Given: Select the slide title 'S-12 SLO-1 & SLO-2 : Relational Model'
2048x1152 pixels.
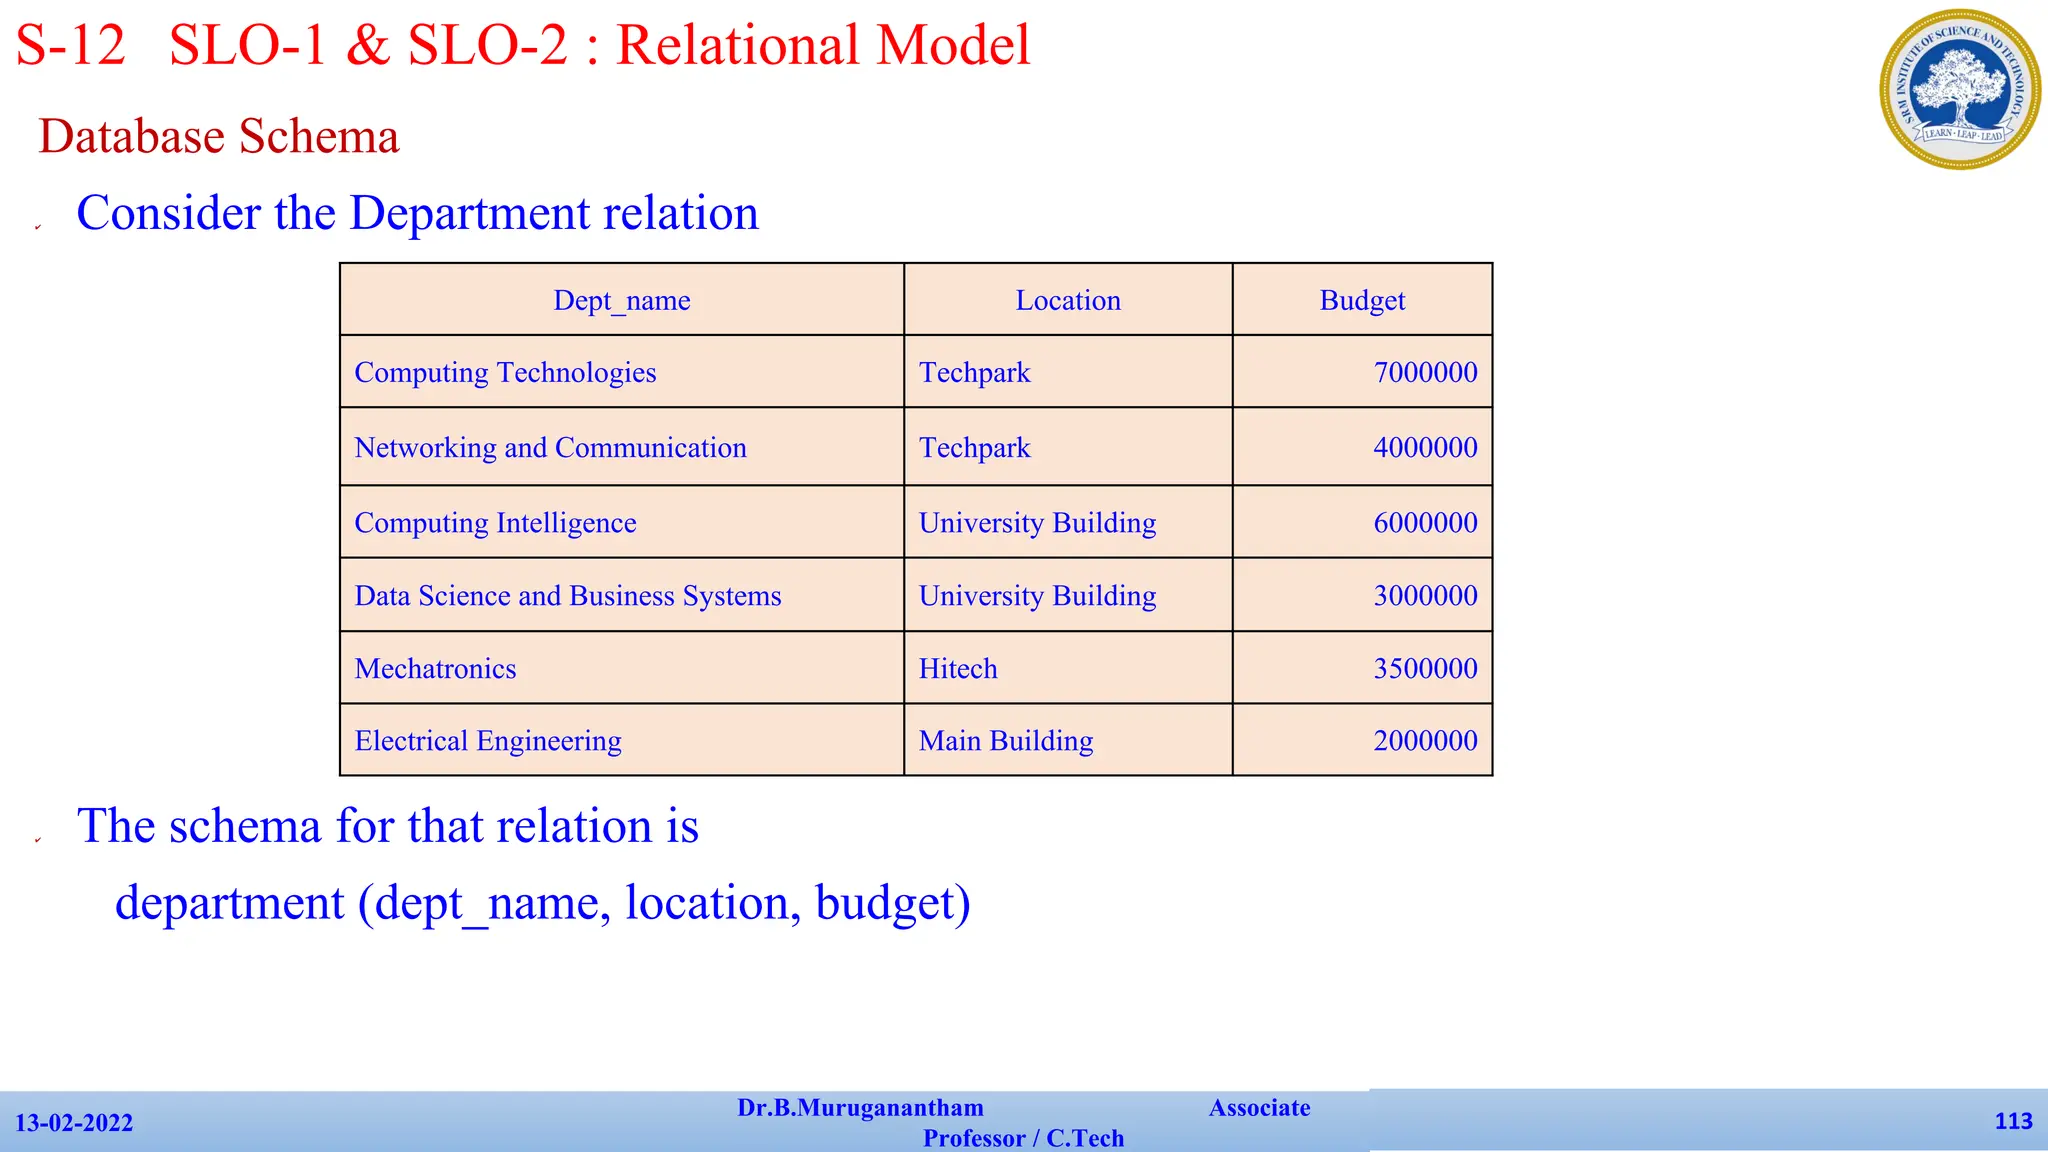Looking at the screenshot, I should pos(523,46).
